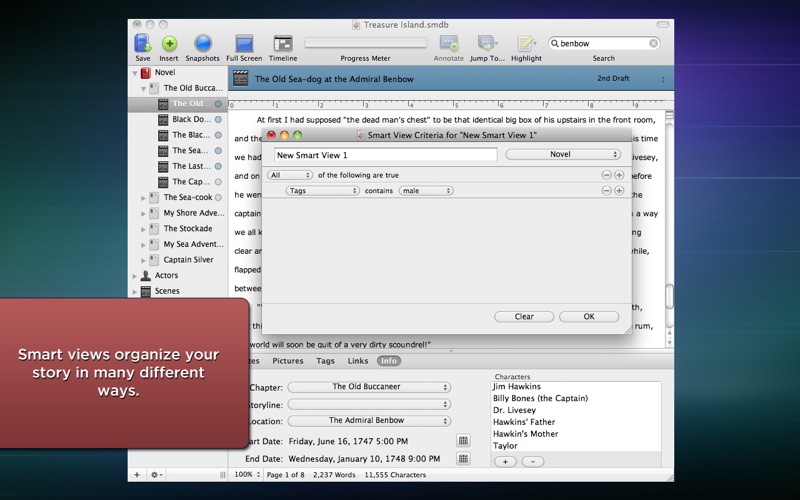Click the Save toolbar icon

[143, 43]
